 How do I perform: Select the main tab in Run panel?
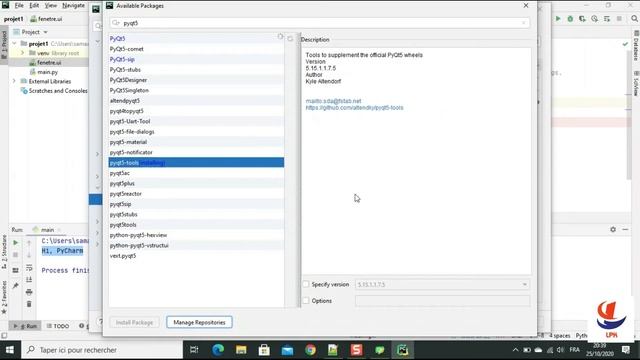click(x=47, y=230)
